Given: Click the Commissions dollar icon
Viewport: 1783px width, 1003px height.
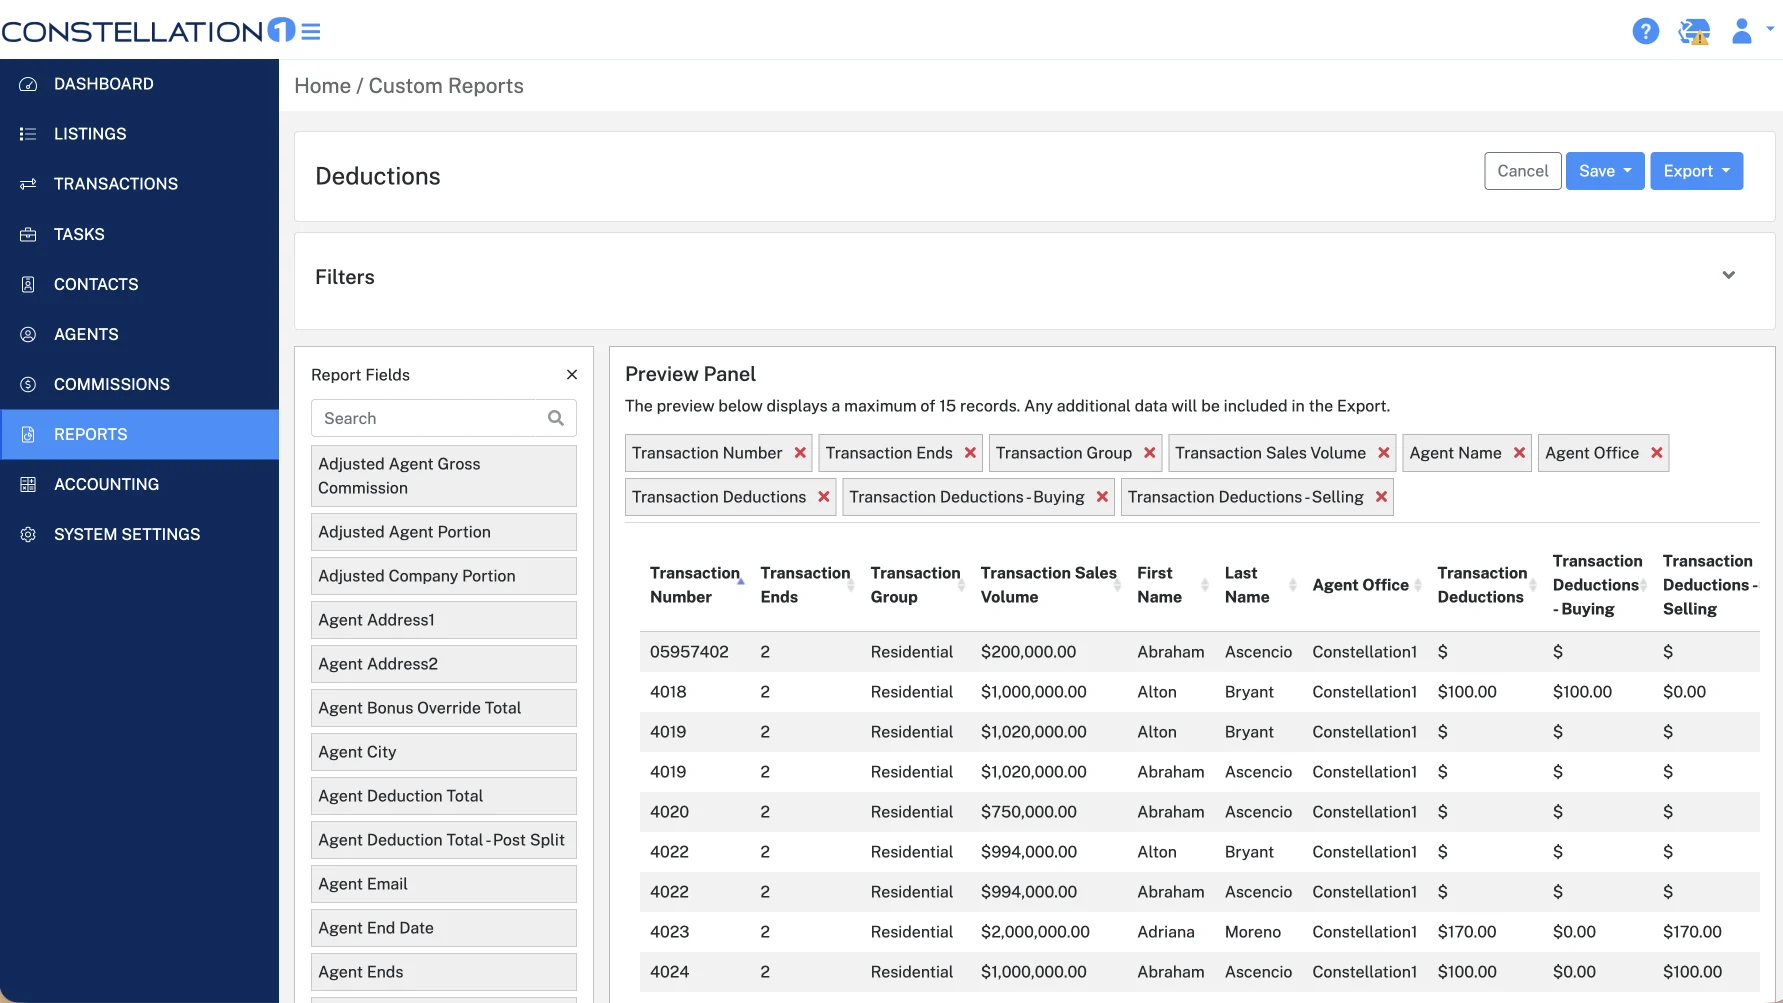Looking at the screenshot, I should 28,384.
